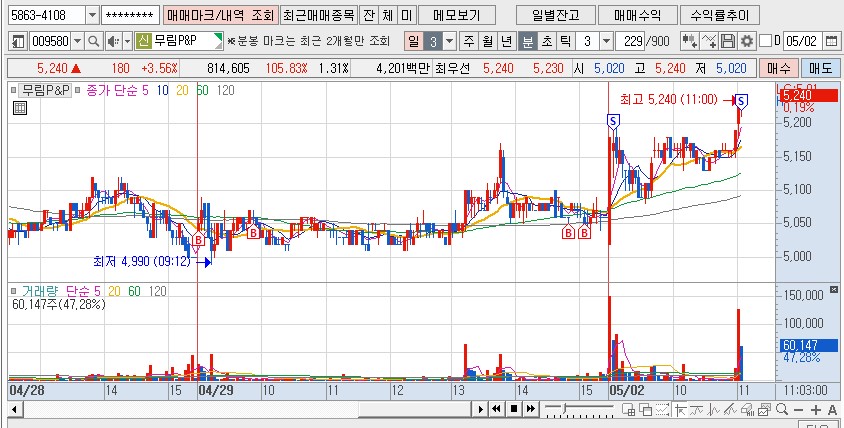Open chart settings gear icon
Image resolution: width=844 pixels, height=428 pixels.
(x=746, y=41)
